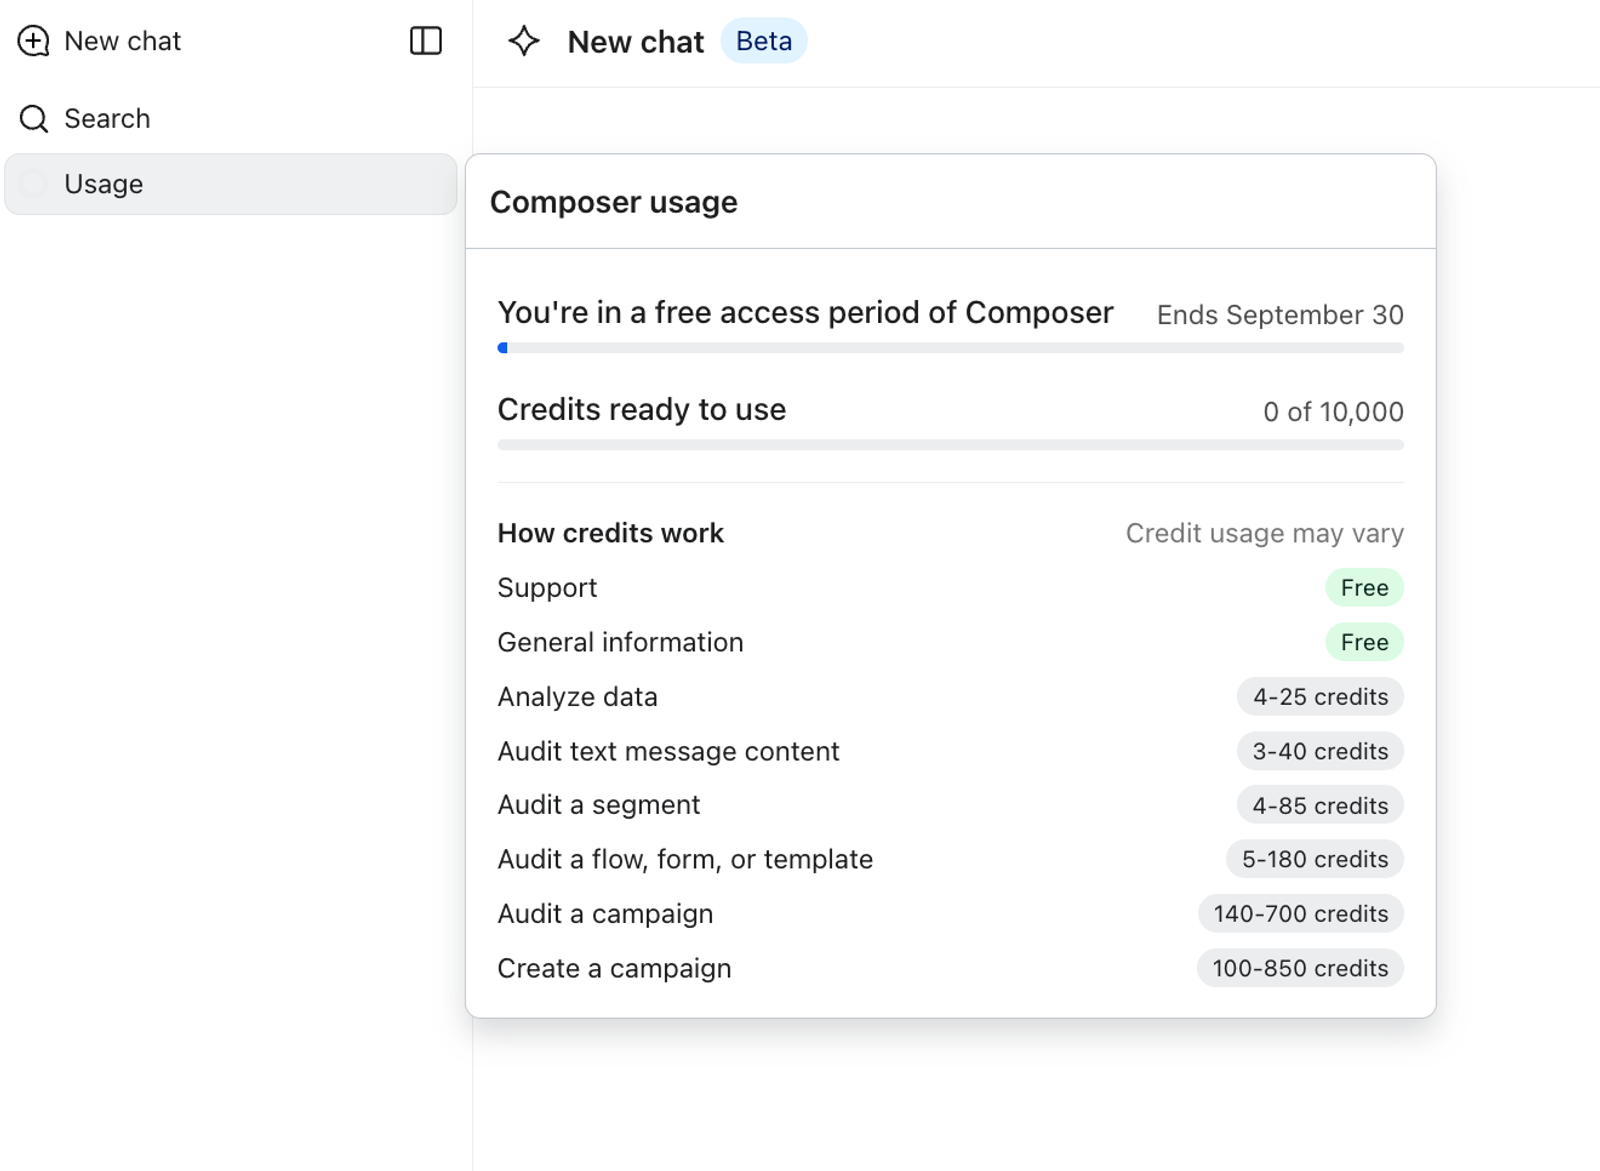The height and width of the screenshot is (1171, 1600).
Task: Click the 'Analyze data' row label
Action: coord(577,697)
